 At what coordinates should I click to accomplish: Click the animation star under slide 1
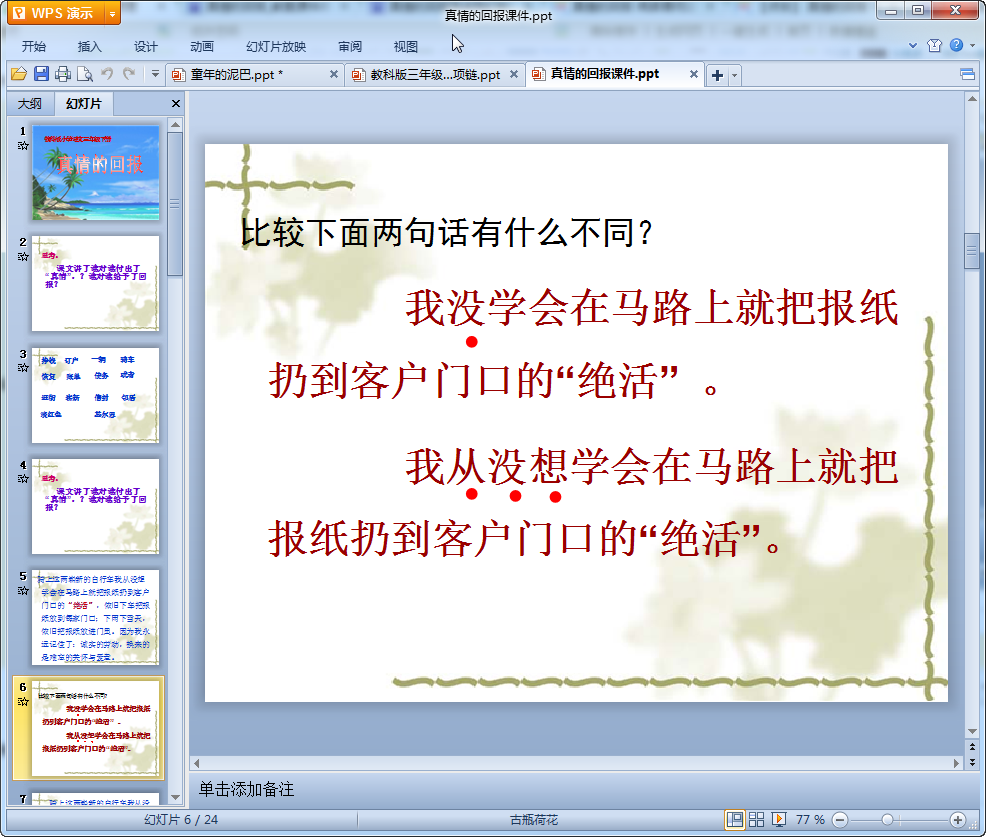(x=23, y=145)
